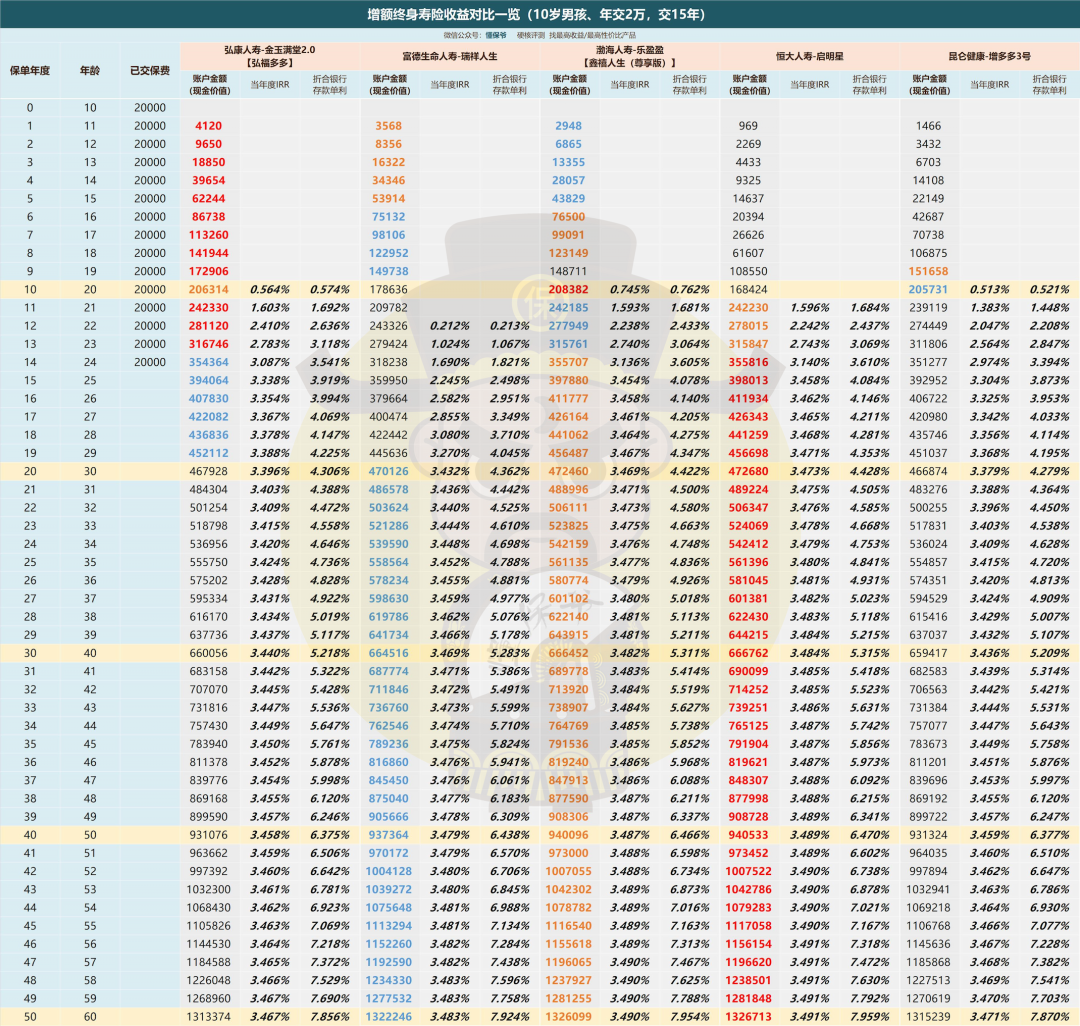Select the 保单年度 column header
Screen dimensions: 1080x1026
click(30, 71)
